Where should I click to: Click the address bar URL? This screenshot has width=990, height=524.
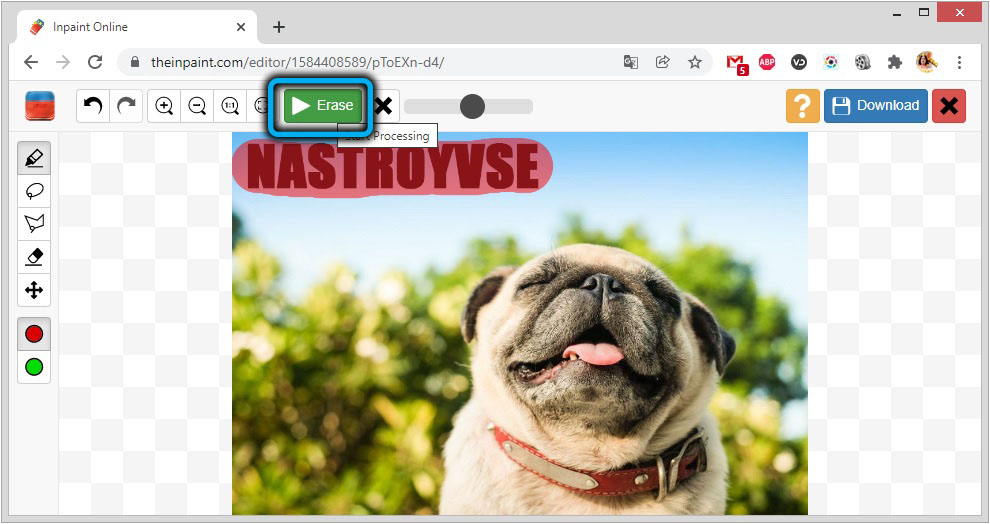[297, 63]
